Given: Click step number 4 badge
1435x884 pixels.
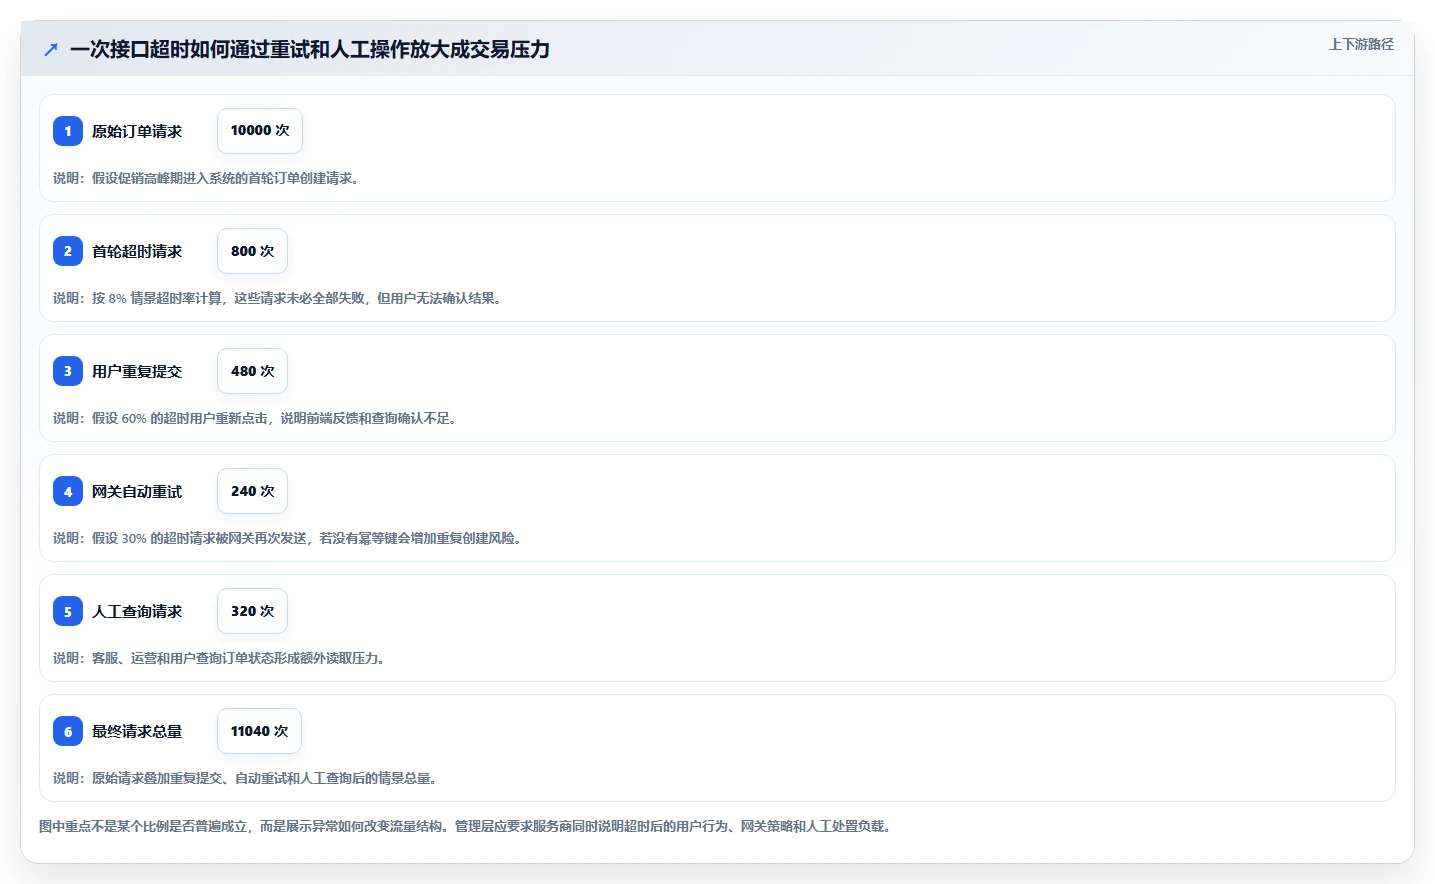Looking at the screenshot, I should pos(68,491).
